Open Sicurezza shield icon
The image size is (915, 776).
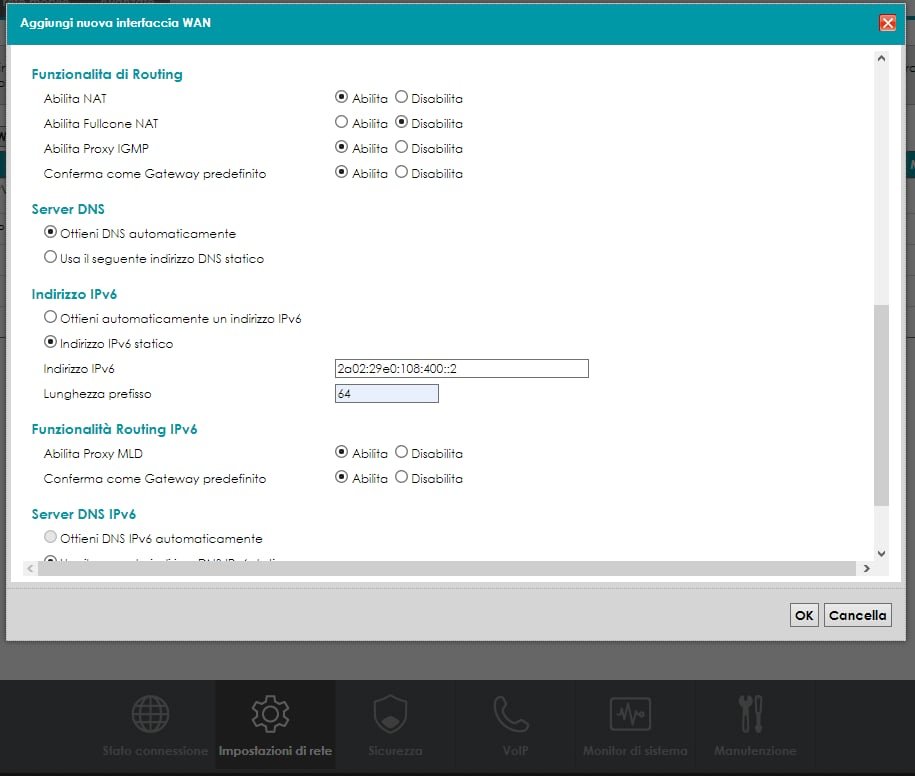[389, 714]
